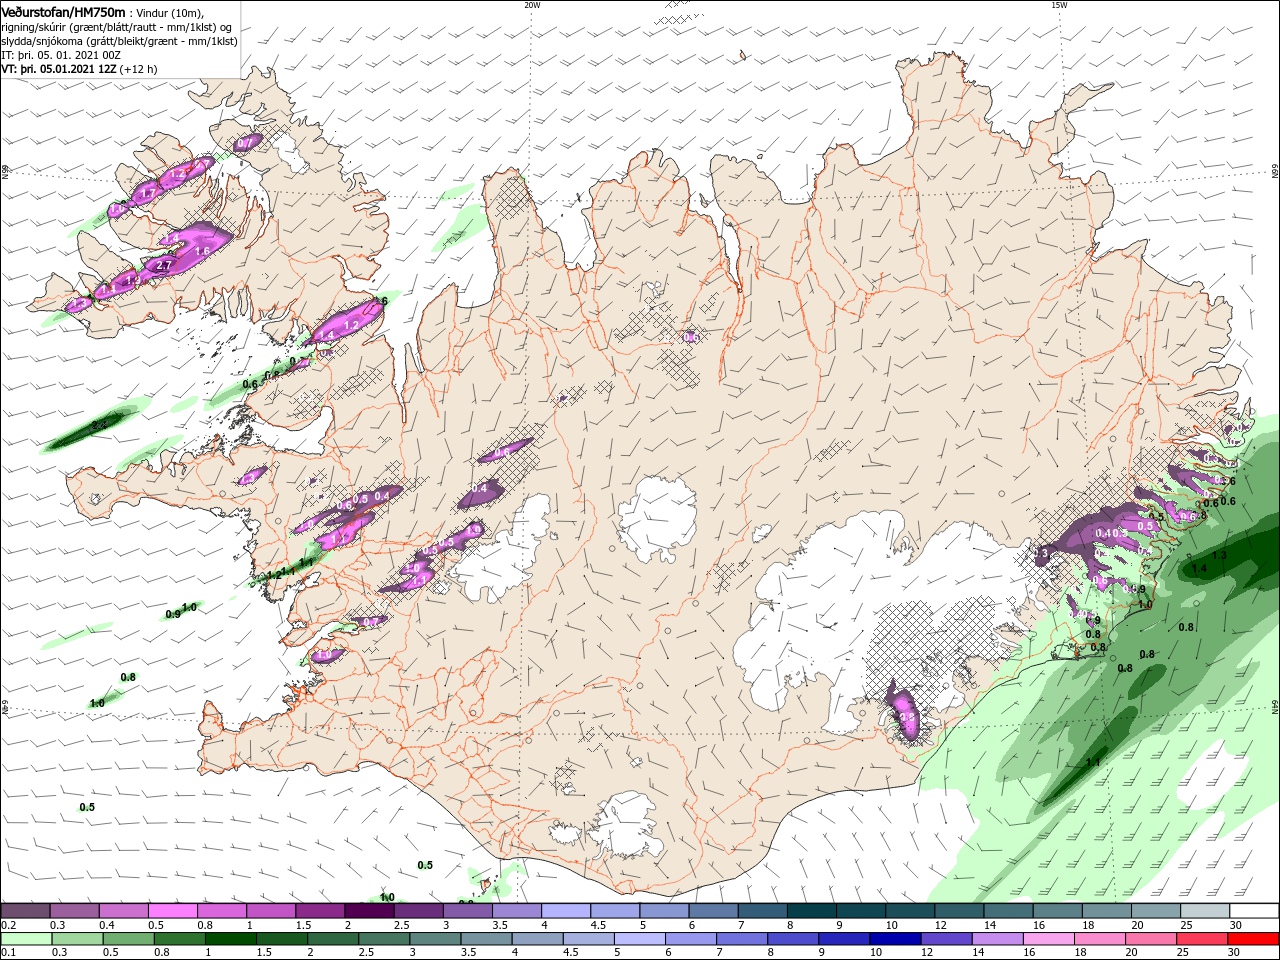Pick the dark mauve 0.2 swatch in upper scale
Screen dimensions: 1280x960
click(x=26, y=911)
